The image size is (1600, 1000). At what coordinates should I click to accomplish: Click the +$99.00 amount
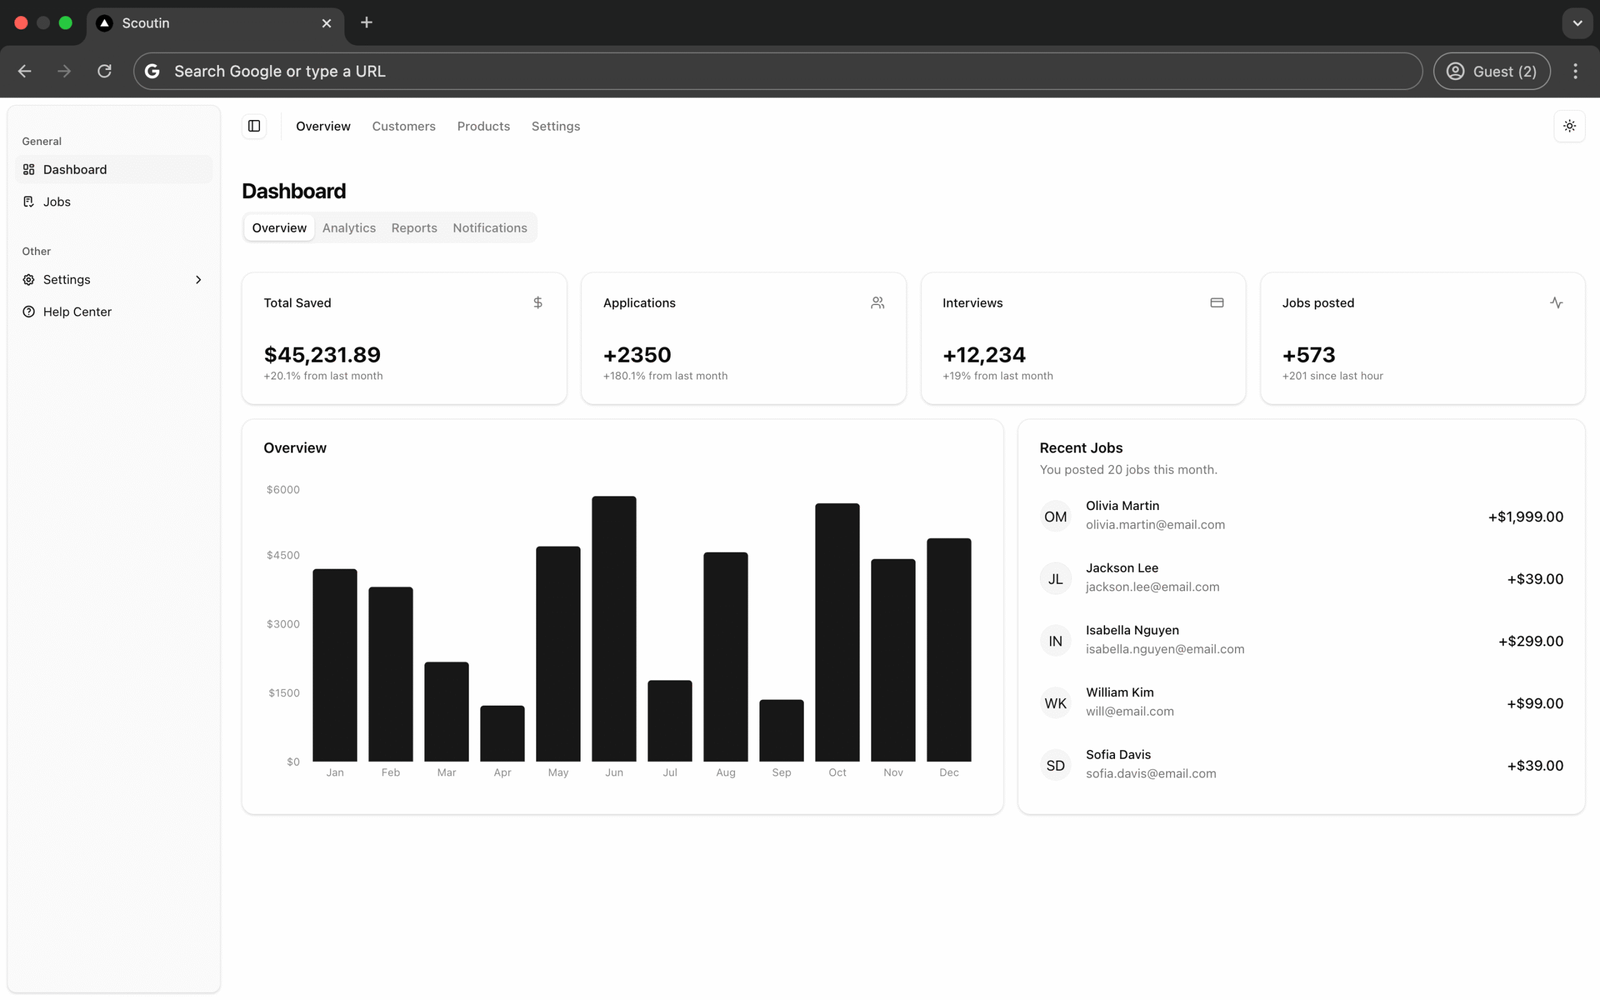point(1535,703)
